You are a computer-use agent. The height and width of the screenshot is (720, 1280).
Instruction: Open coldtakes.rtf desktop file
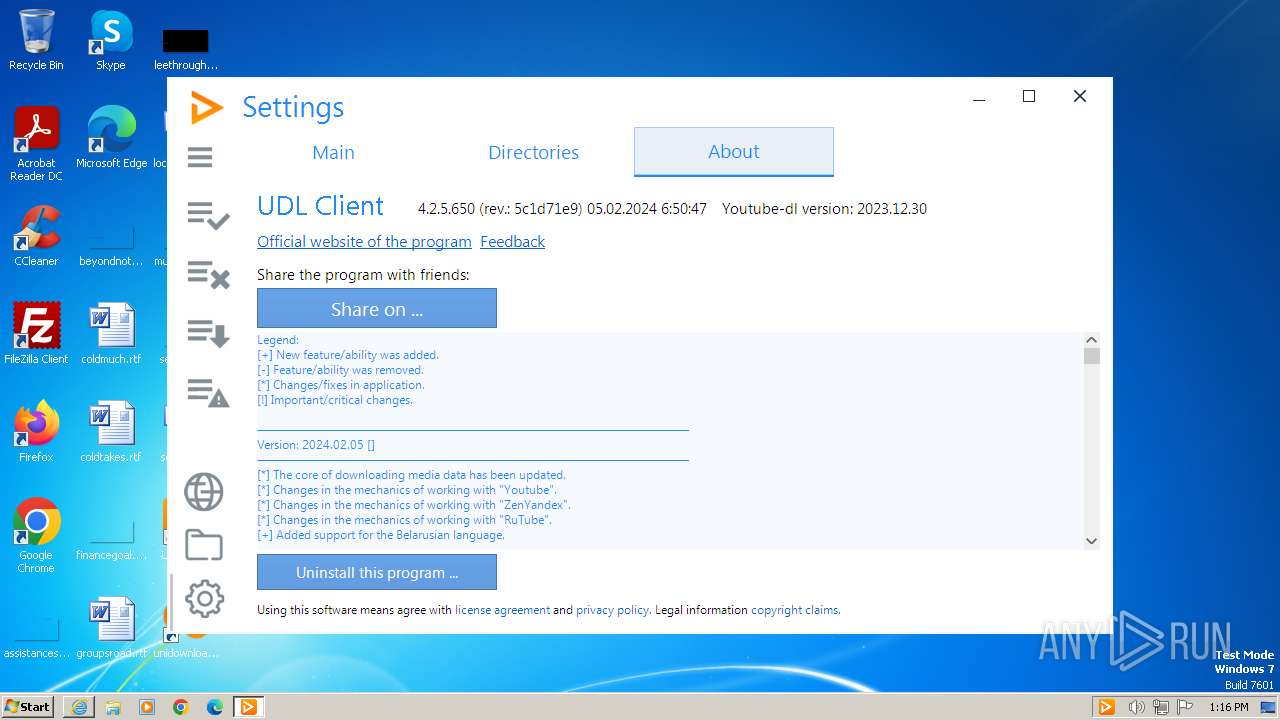pos(111,432)
